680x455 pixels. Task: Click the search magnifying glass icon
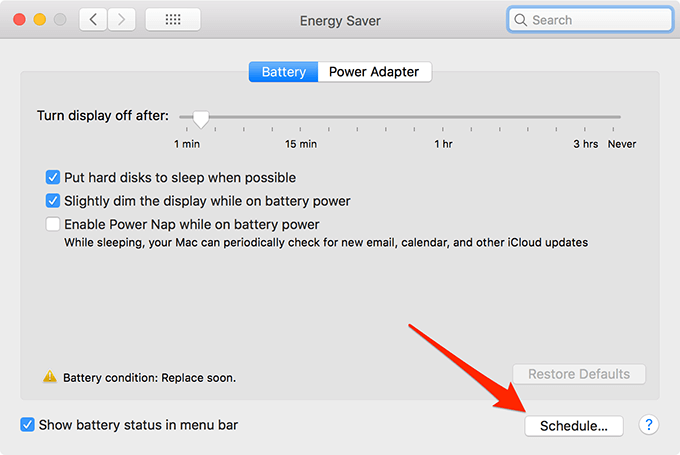[x=521, y=20]
